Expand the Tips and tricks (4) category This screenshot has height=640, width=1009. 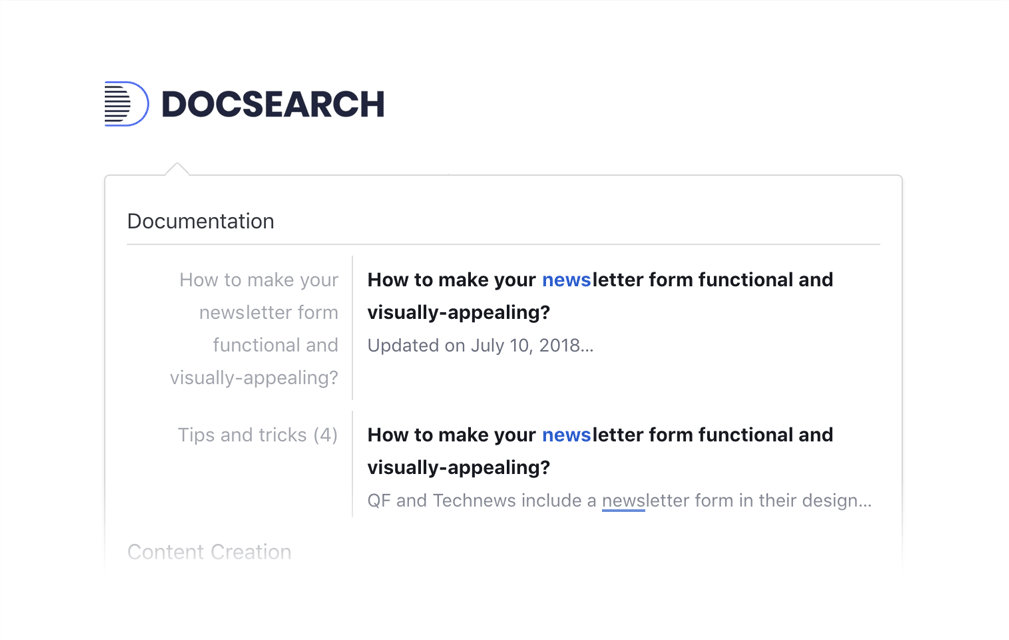pos(257,435)
